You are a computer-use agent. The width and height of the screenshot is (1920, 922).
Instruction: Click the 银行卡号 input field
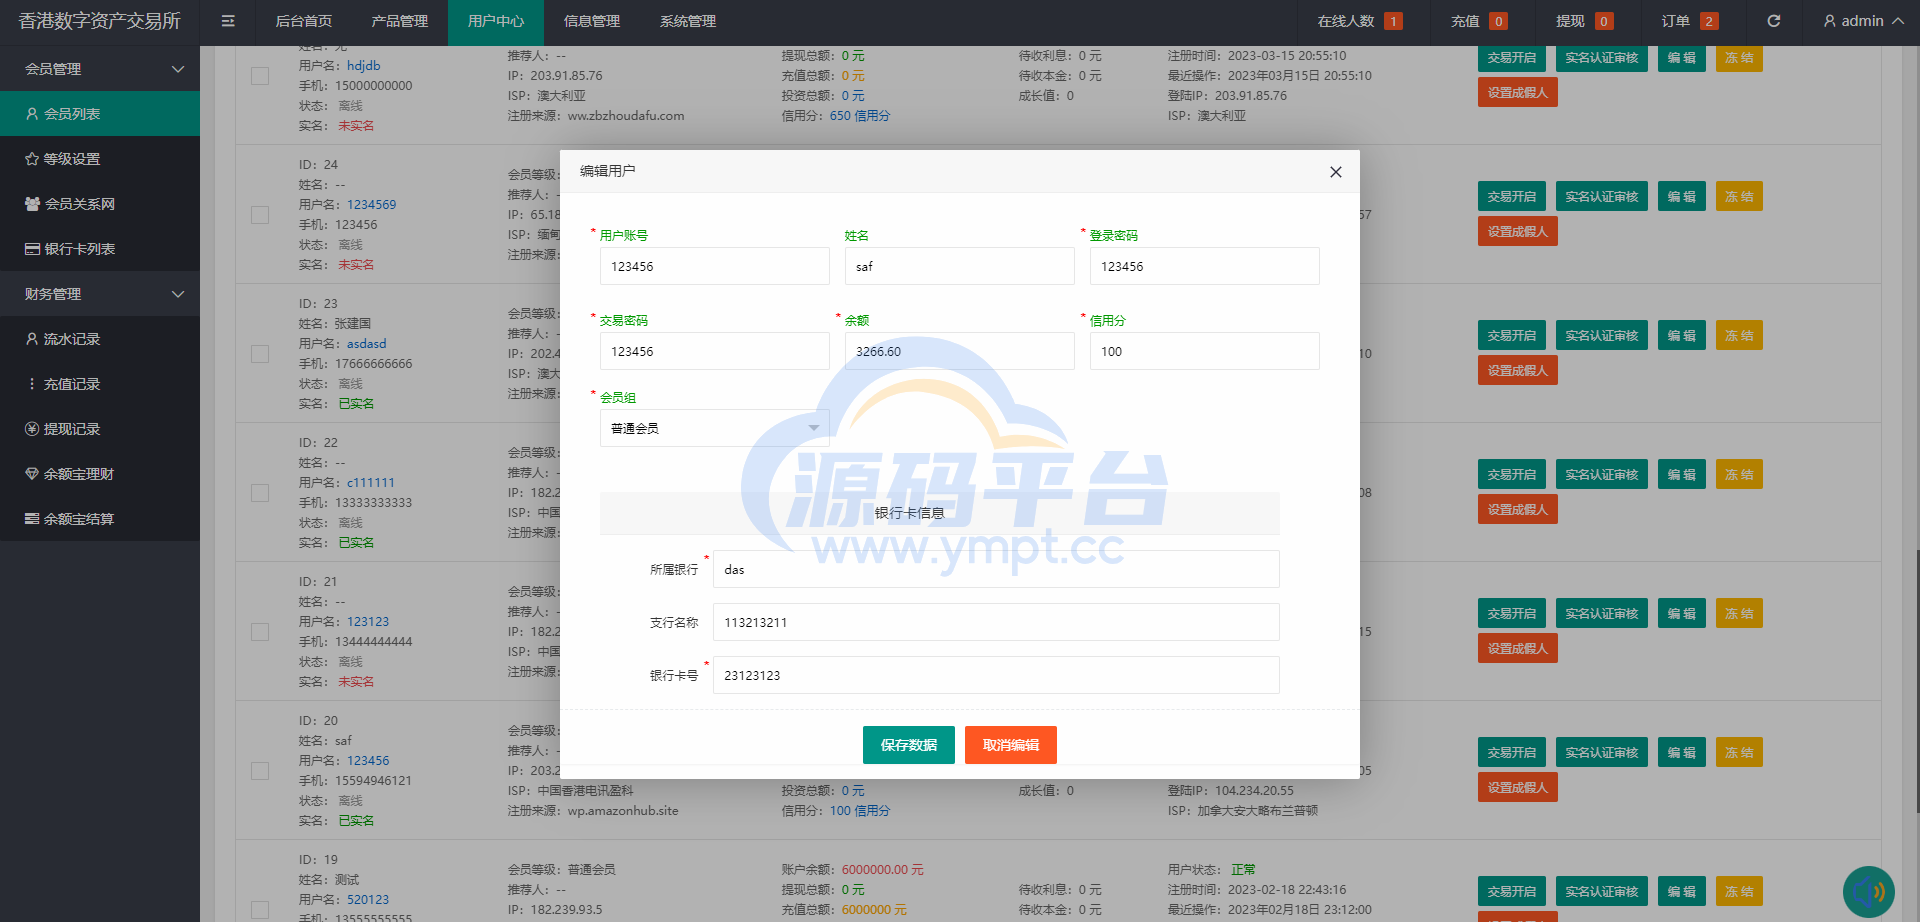[x=996, y=675]
